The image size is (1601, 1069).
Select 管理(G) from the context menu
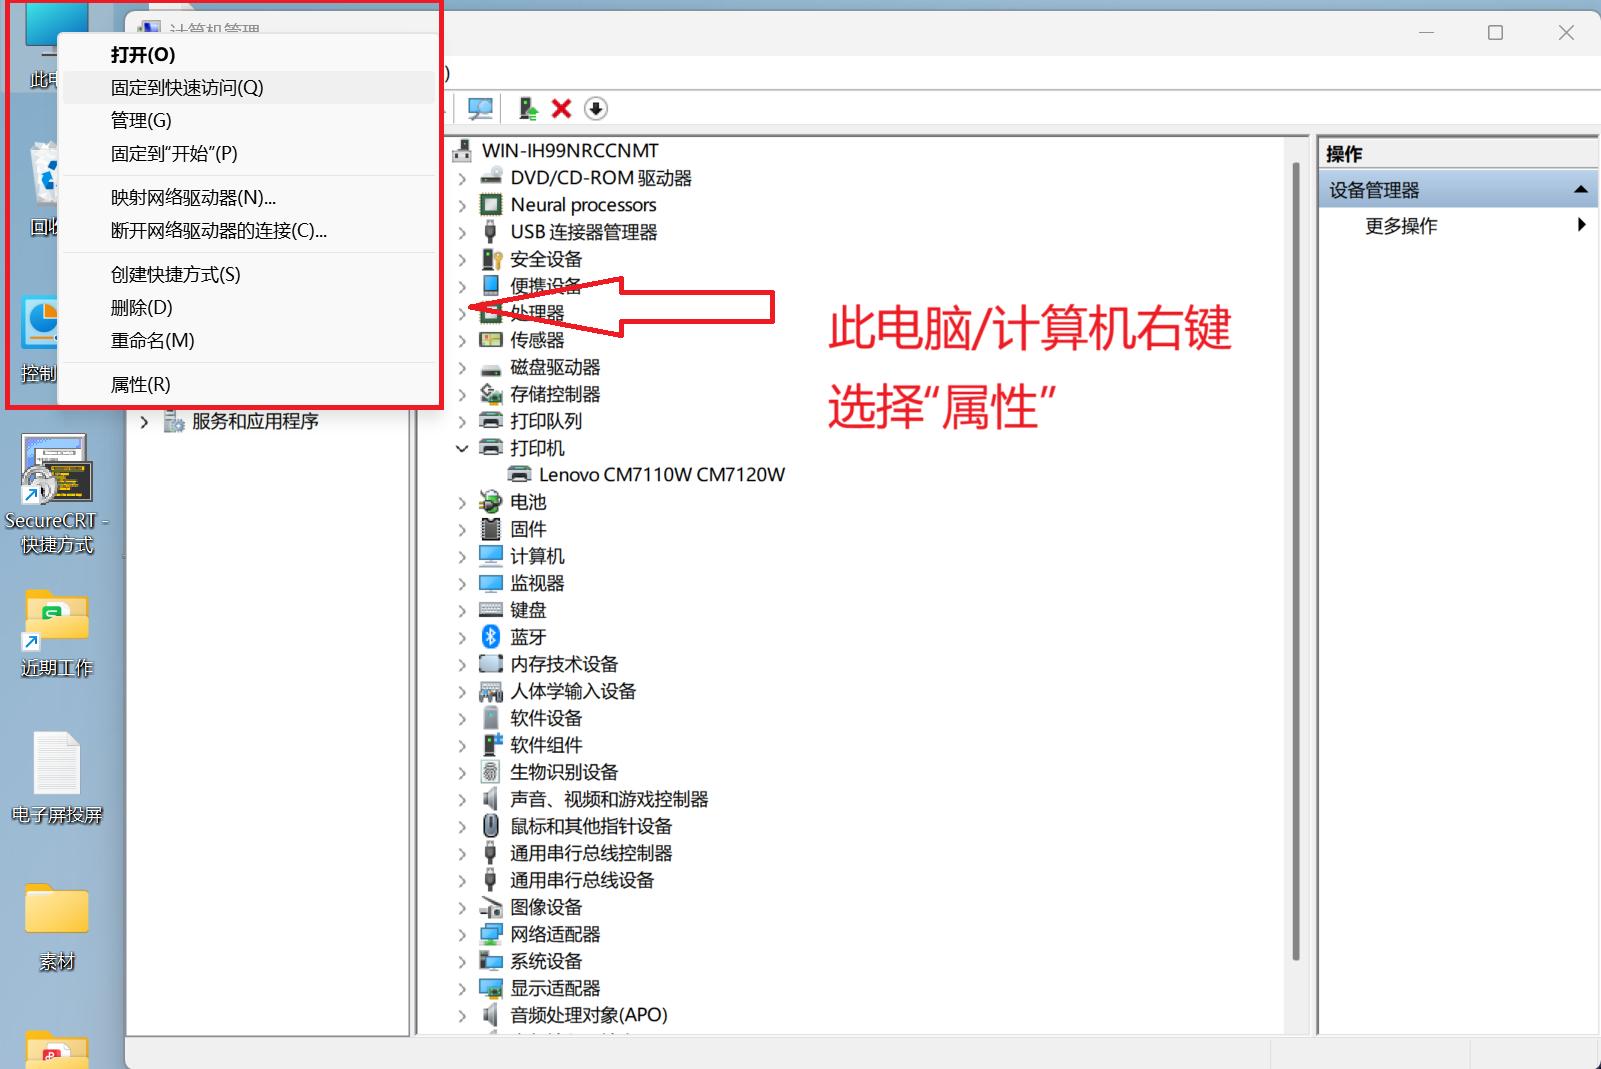point(140,120)
